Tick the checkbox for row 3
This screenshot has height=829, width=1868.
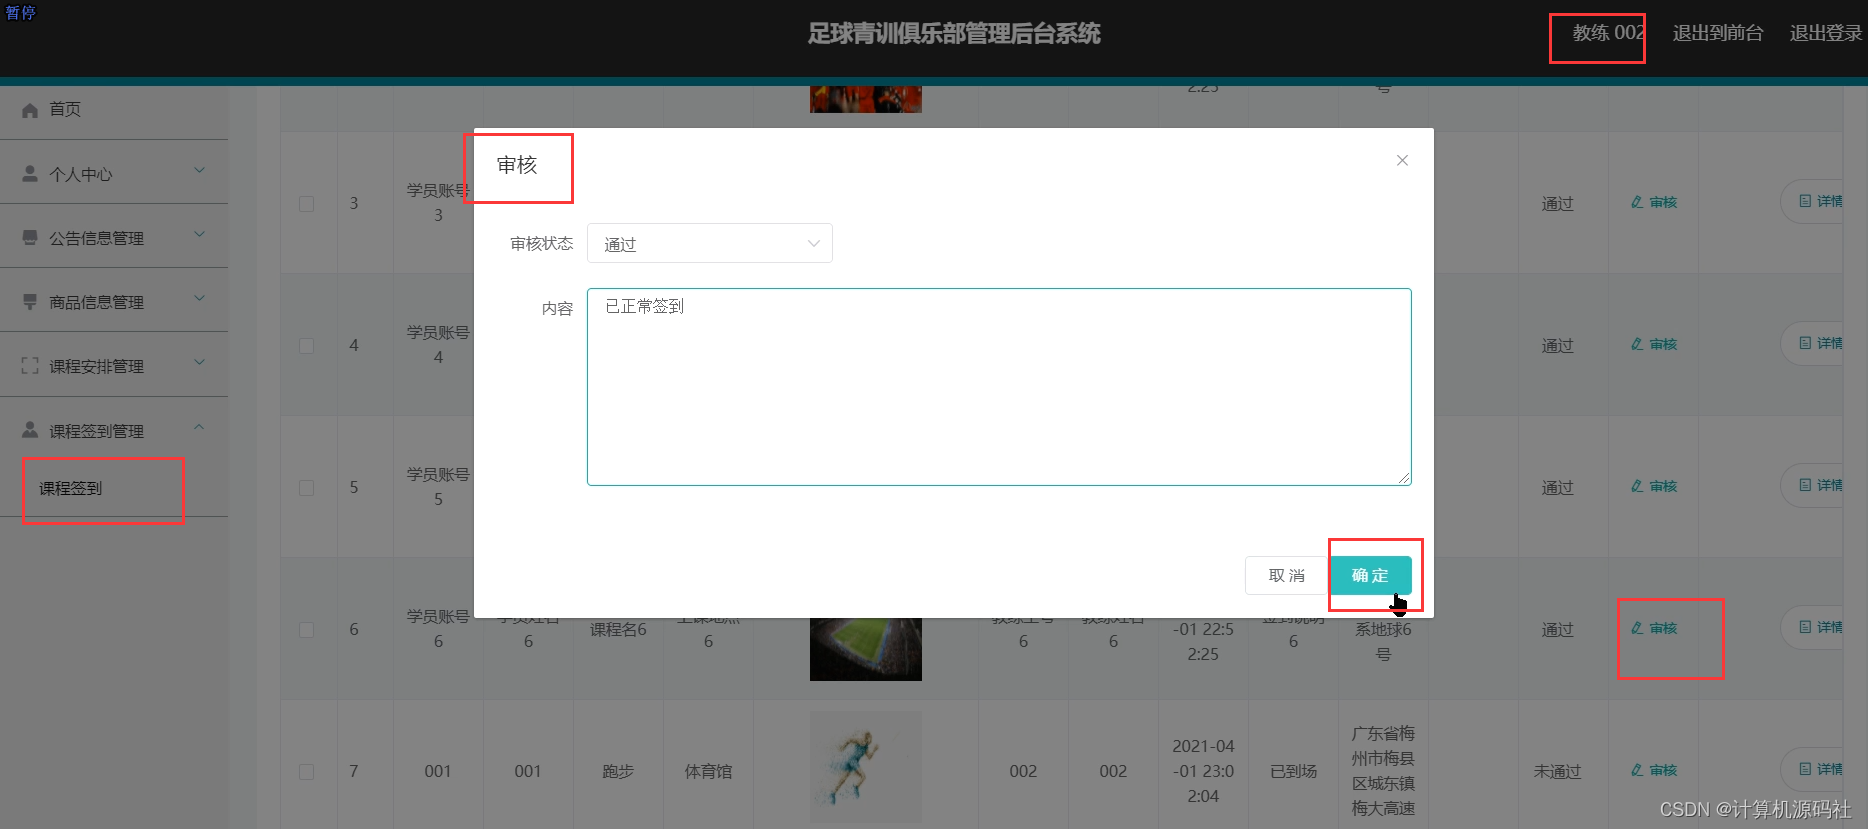[307, 204]
